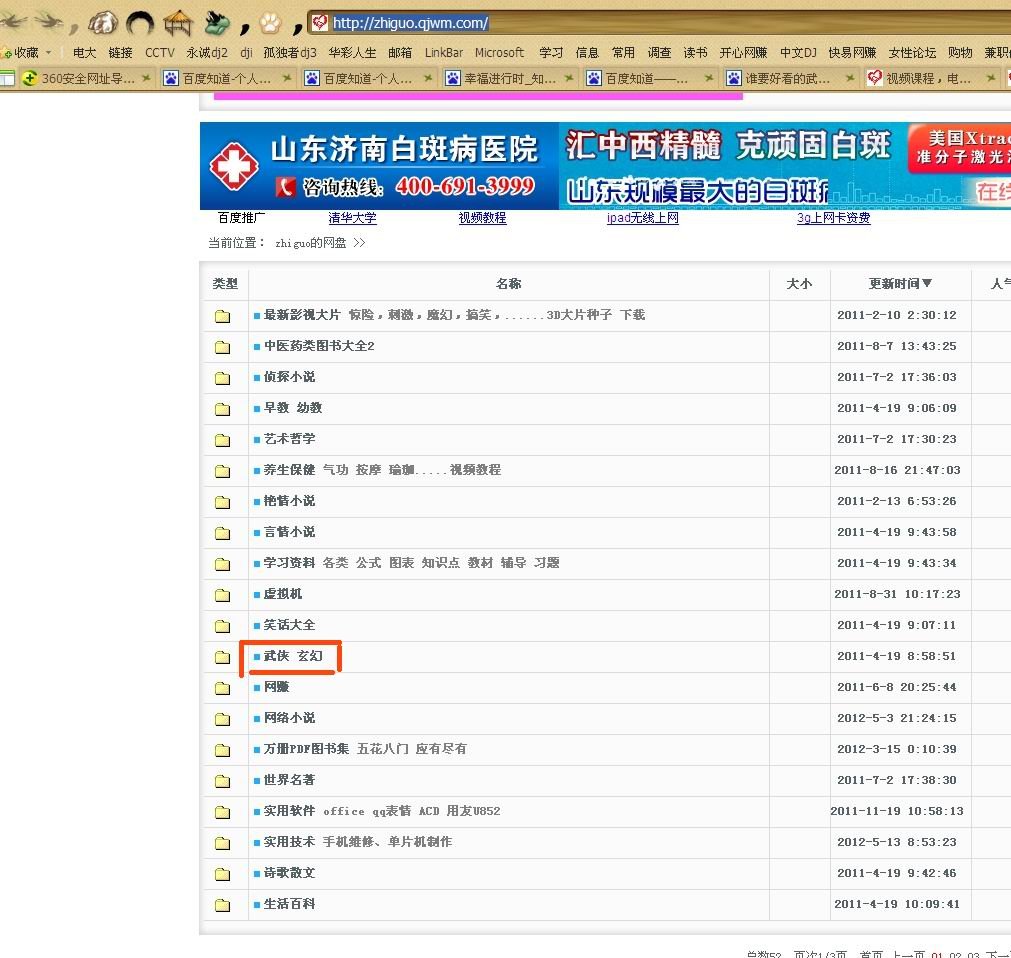Click the CCTV bookmark in favorites bar
This screenshot has width=1011, height=958.
pyautogui.click(x=159, y=53)
